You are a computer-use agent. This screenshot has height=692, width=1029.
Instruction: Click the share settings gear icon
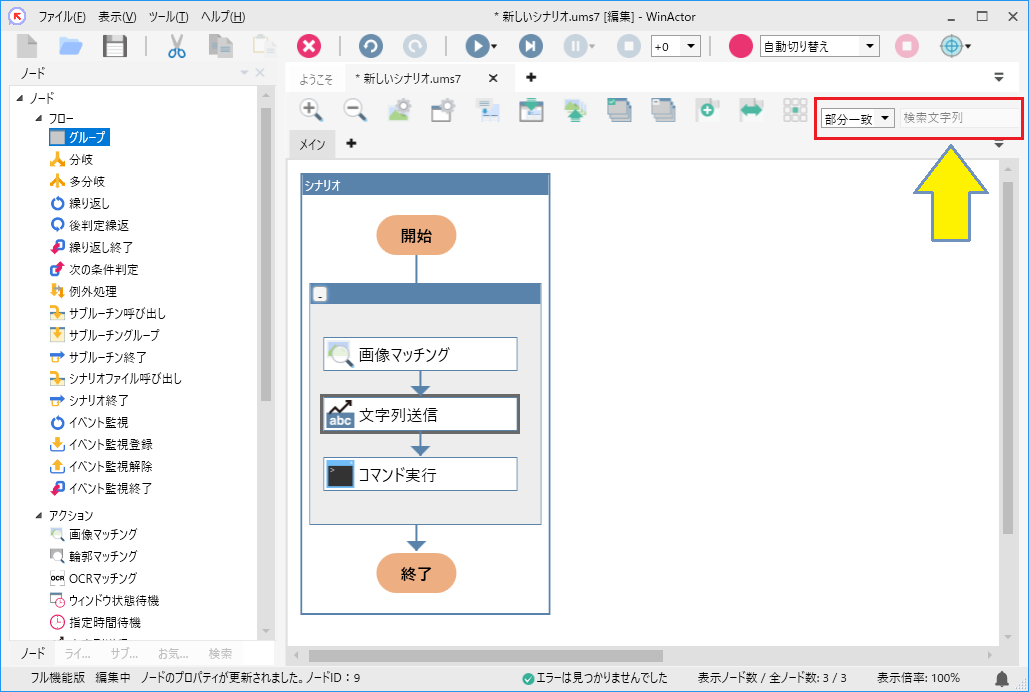(x=443, y=110)
